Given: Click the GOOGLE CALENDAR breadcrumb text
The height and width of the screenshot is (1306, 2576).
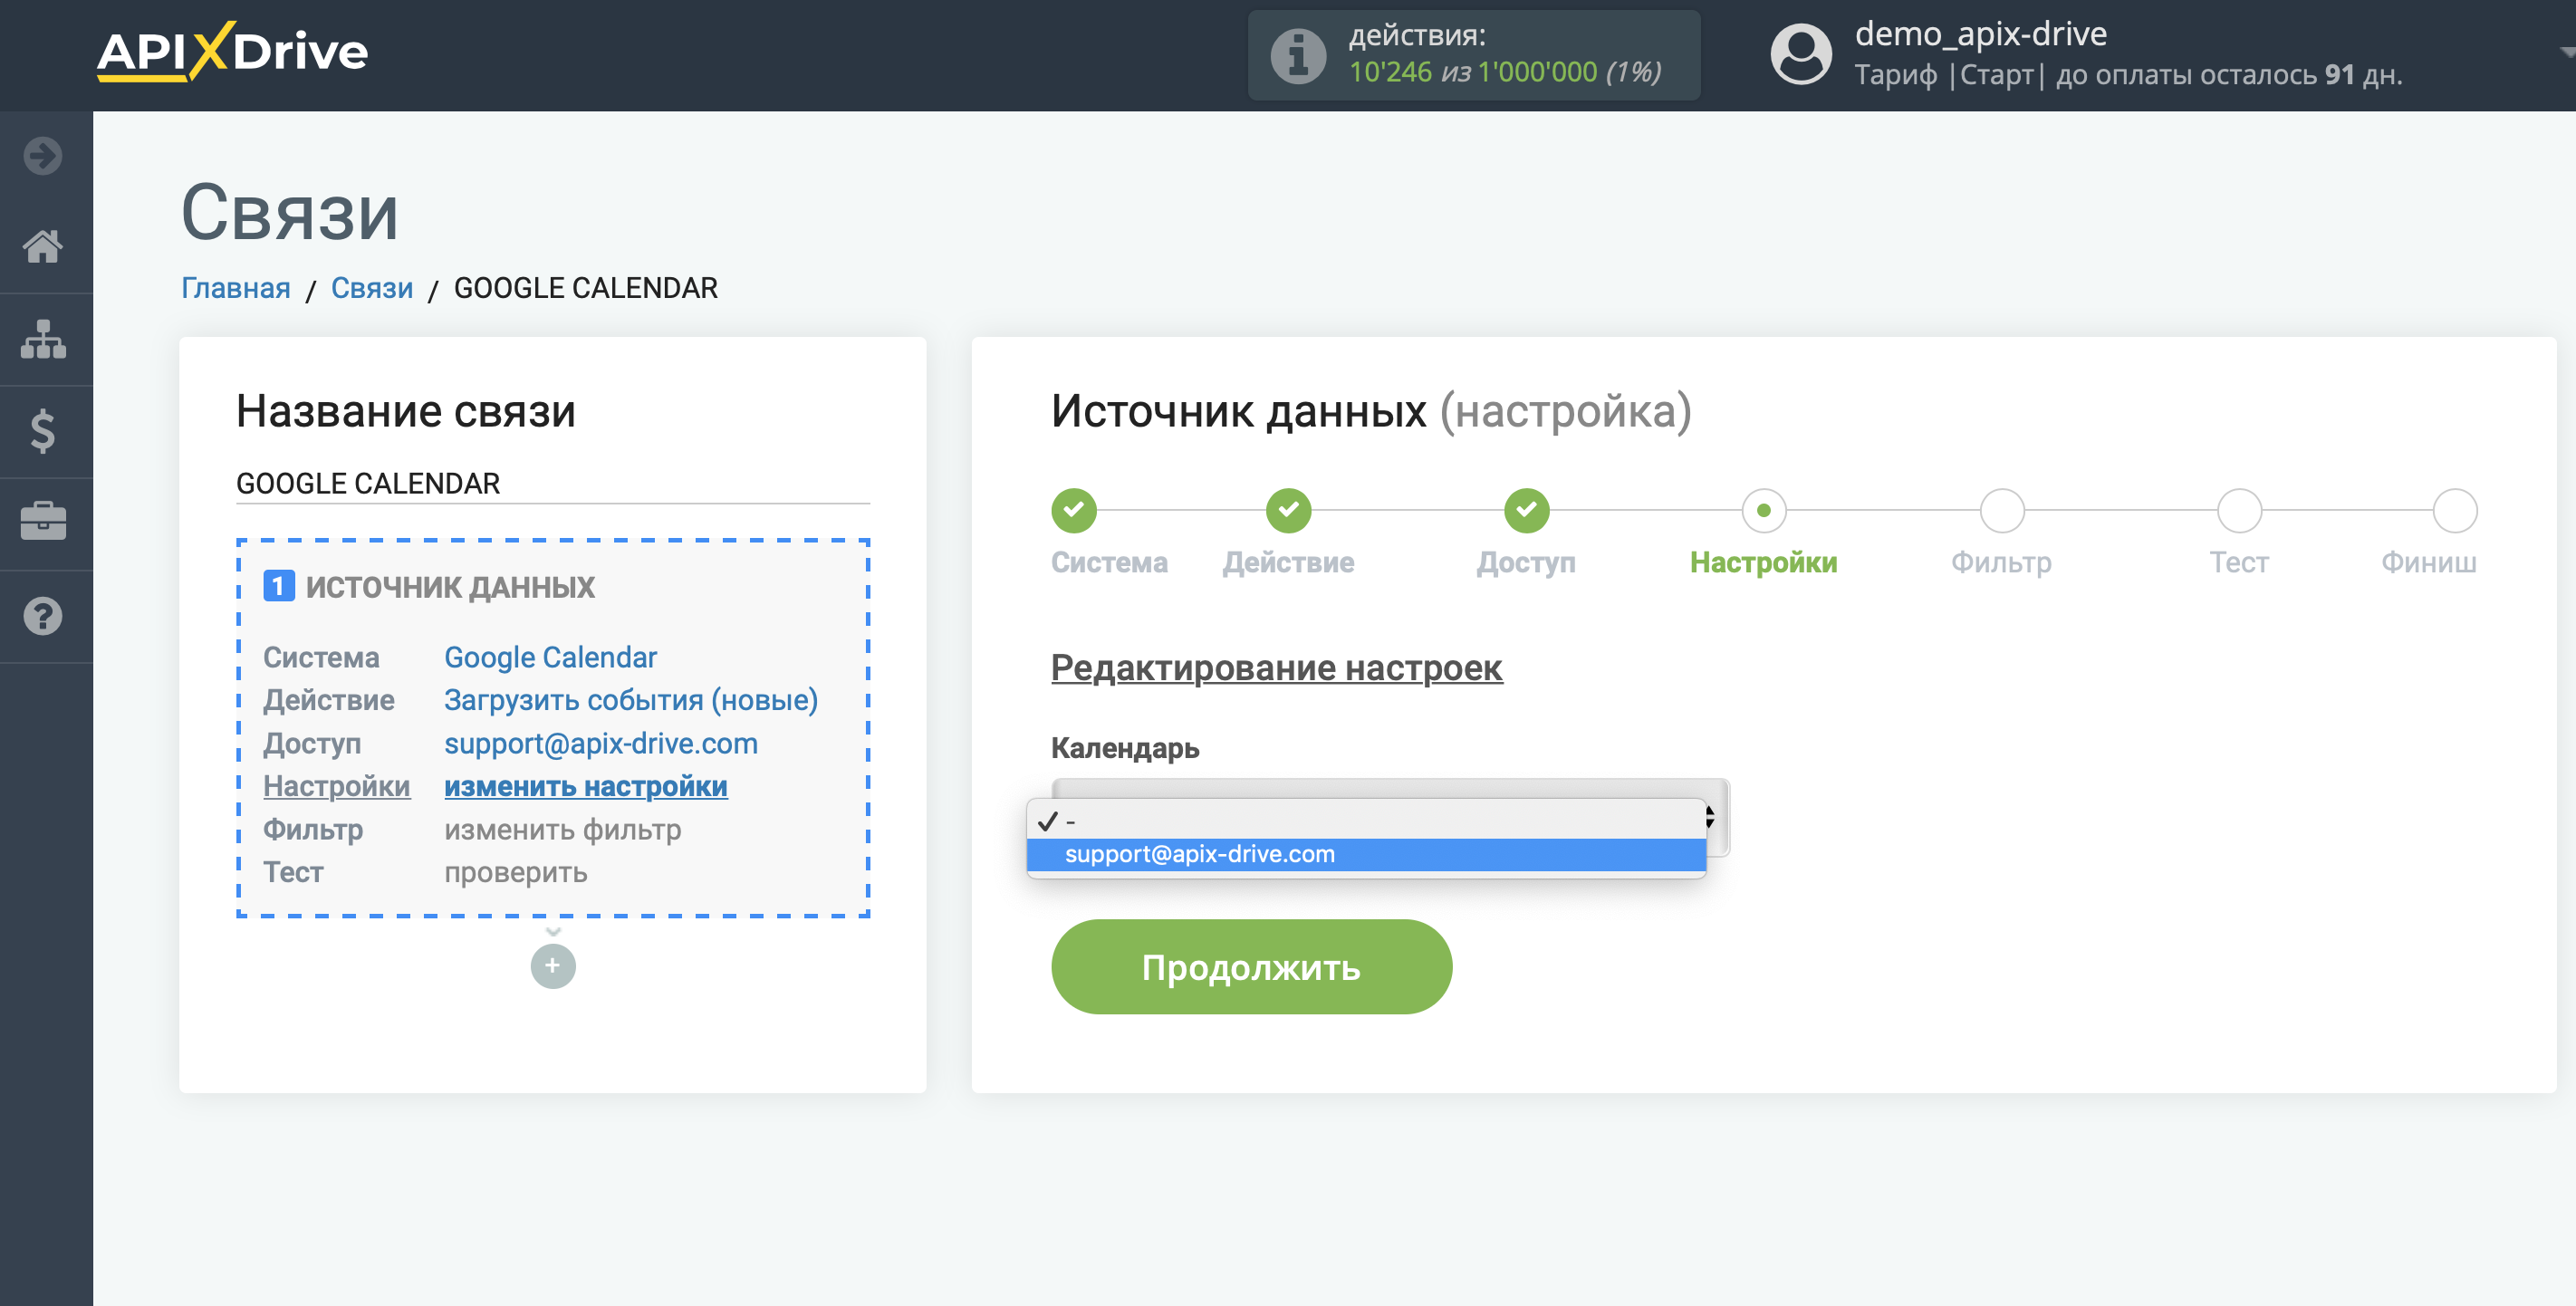Looking at the screenshot, I should click(586, 288).
